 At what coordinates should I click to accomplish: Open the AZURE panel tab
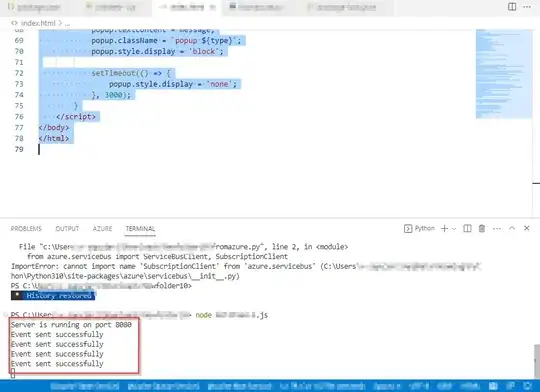point(102,229)
